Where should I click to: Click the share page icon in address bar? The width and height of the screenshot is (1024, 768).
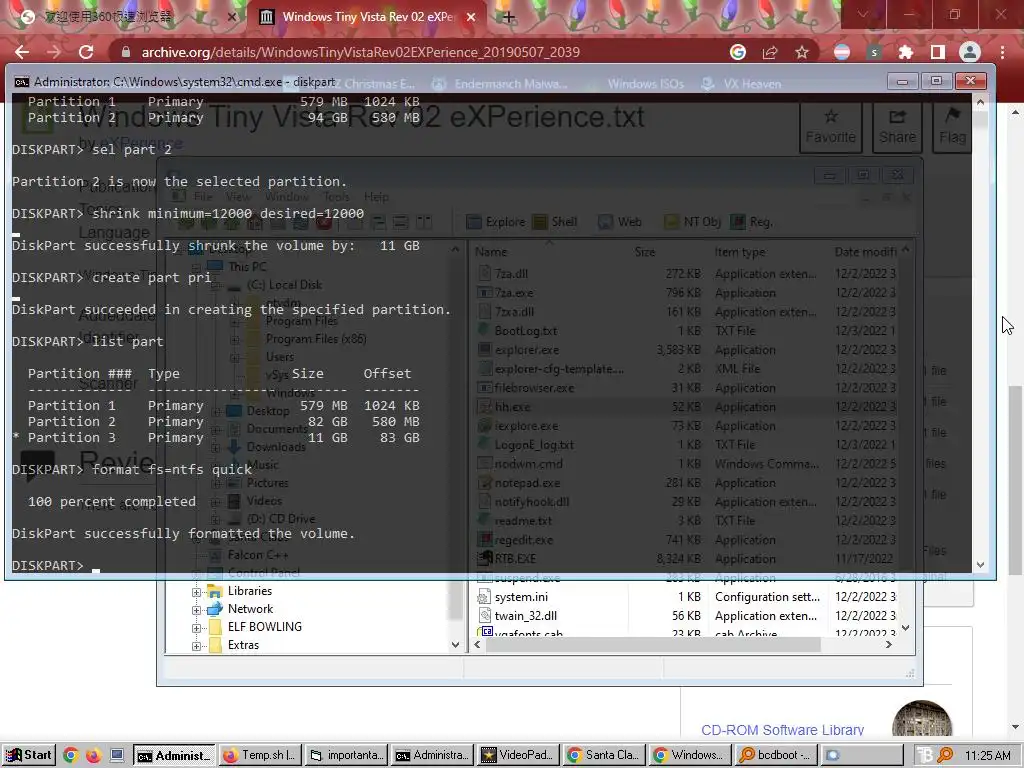click(770, 52)
